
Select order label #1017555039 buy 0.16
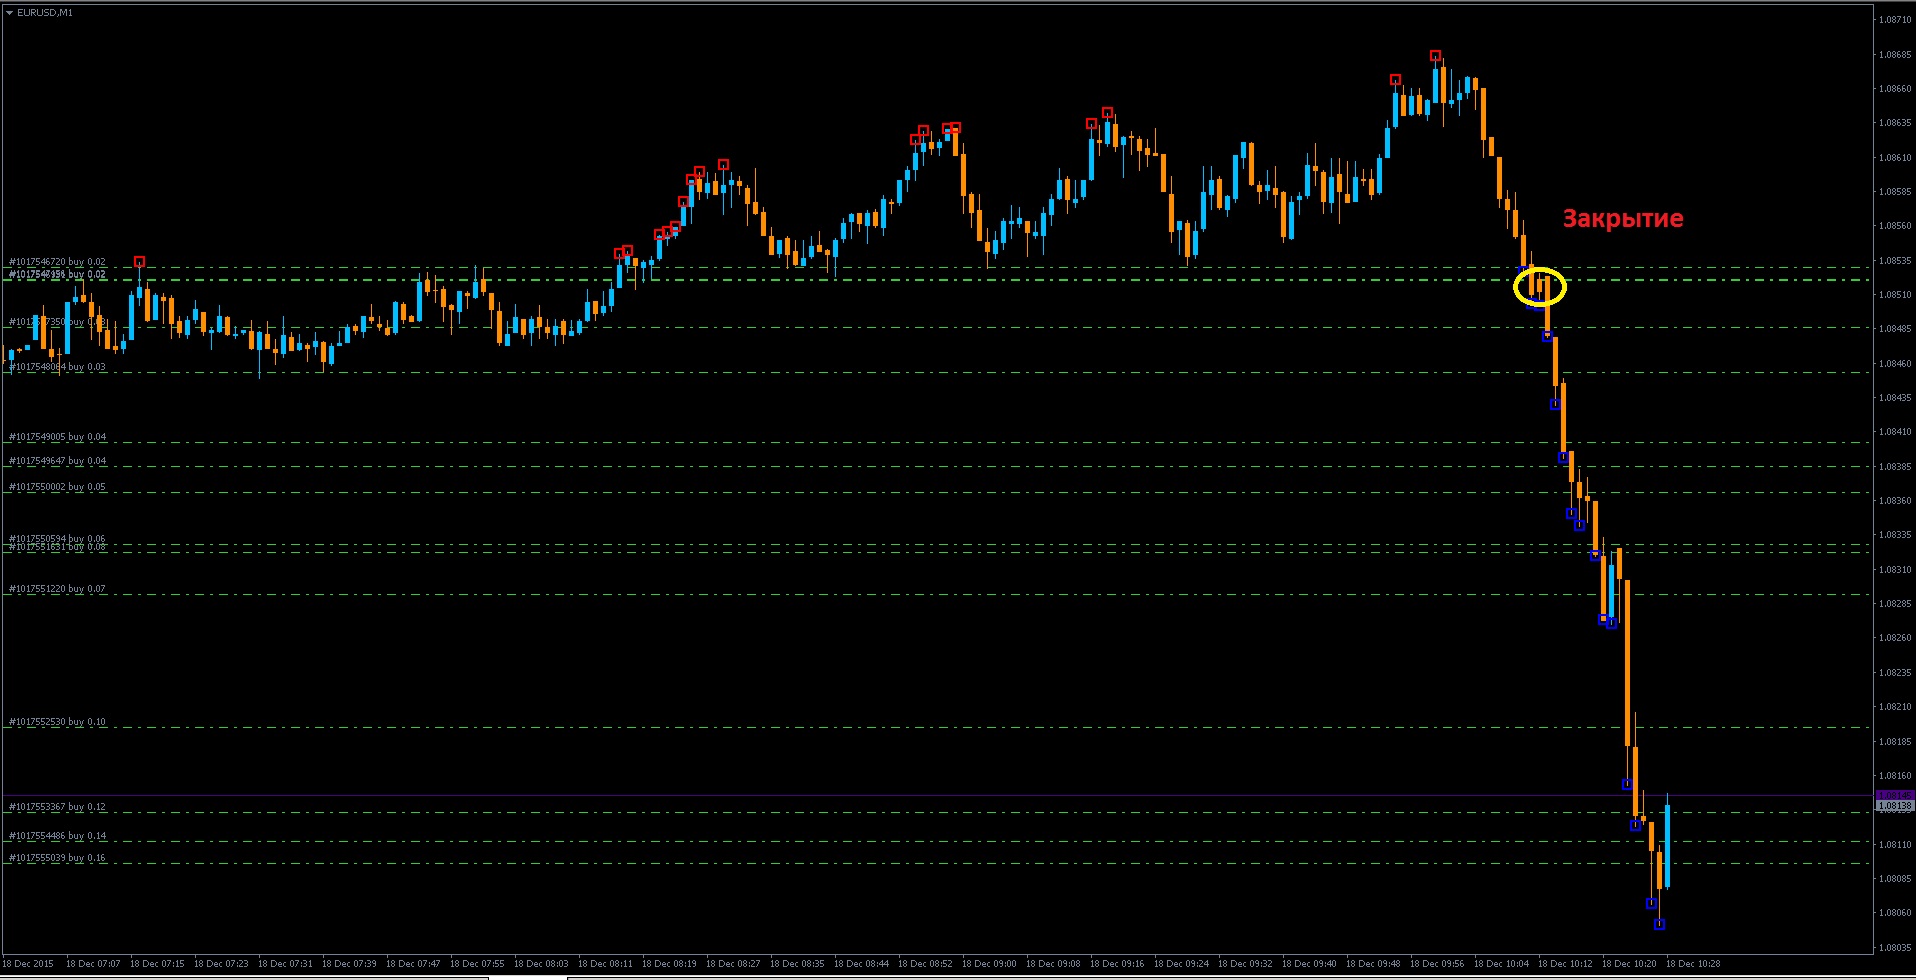click(57, 858)
